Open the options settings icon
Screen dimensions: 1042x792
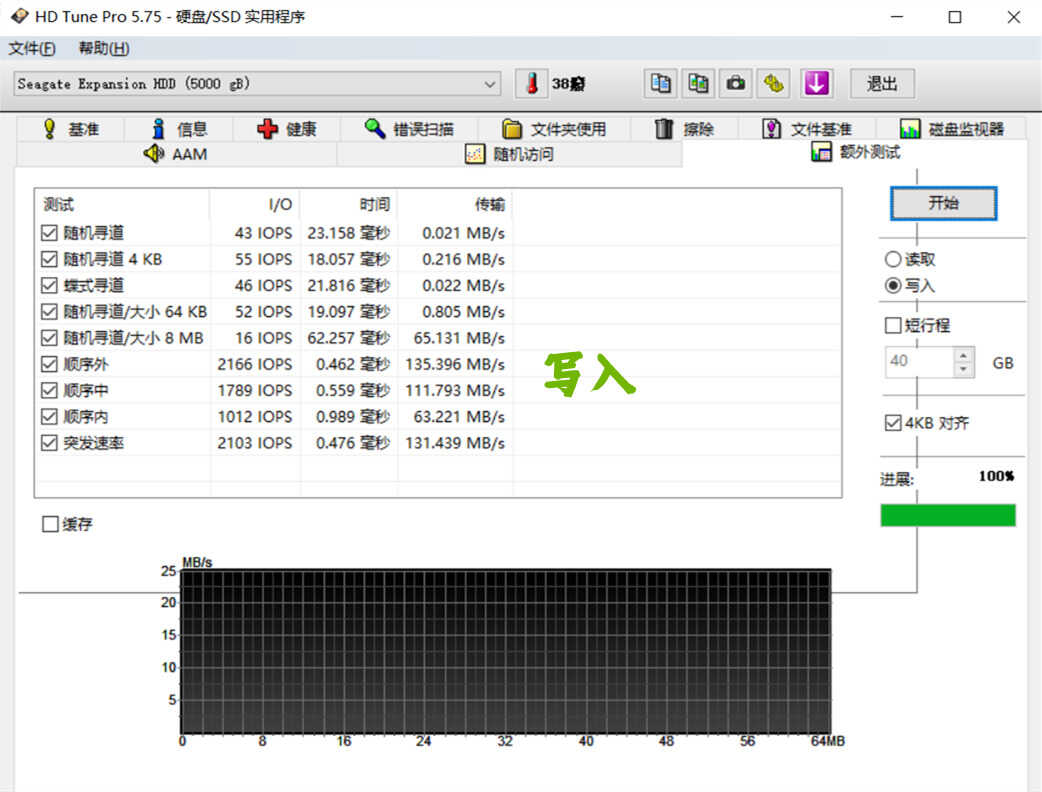click(x=774, y=84)
